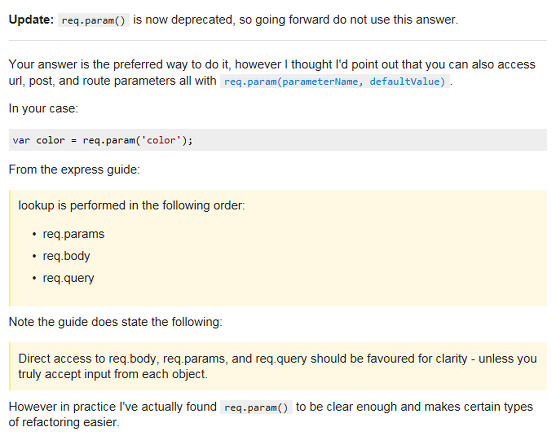Screen dimensions: 556x436
Task: Click the 'is now deprecated' text
Action: tap(184, 20)
